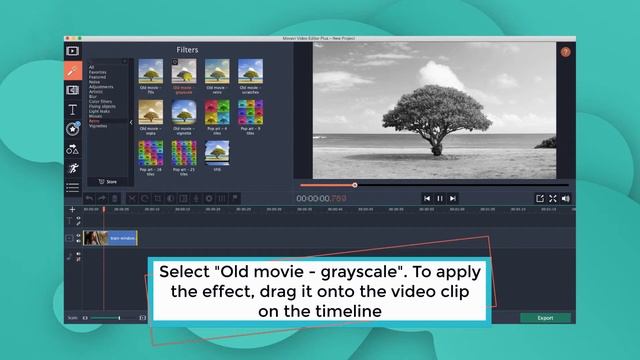This screenshot has width=640, height=360.
Task: Jump to next frame button
Action: (453, 198)
